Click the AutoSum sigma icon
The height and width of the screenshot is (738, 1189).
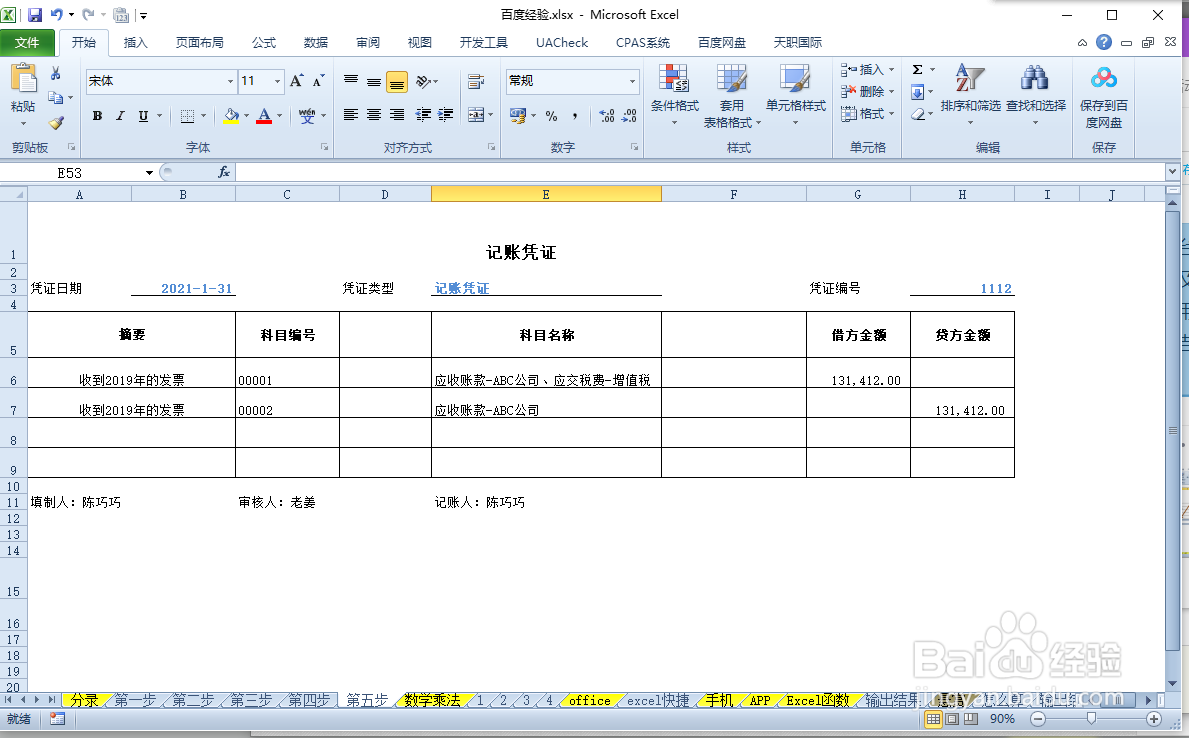point(918,70)
